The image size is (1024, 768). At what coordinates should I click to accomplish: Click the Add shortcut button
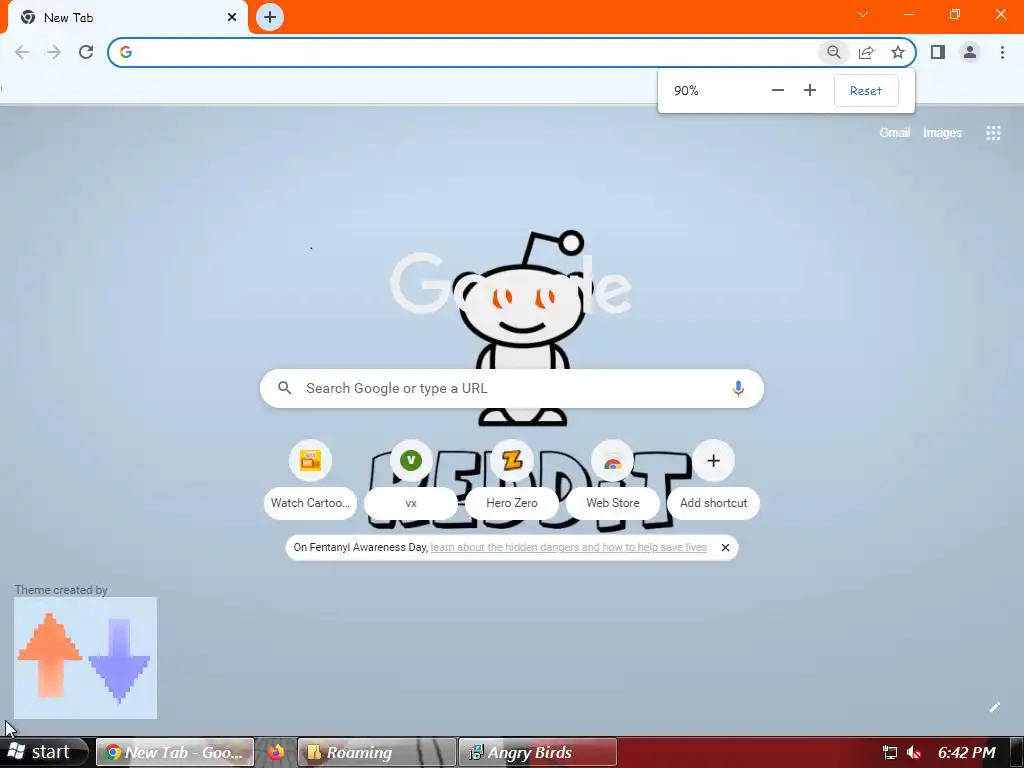713,480
